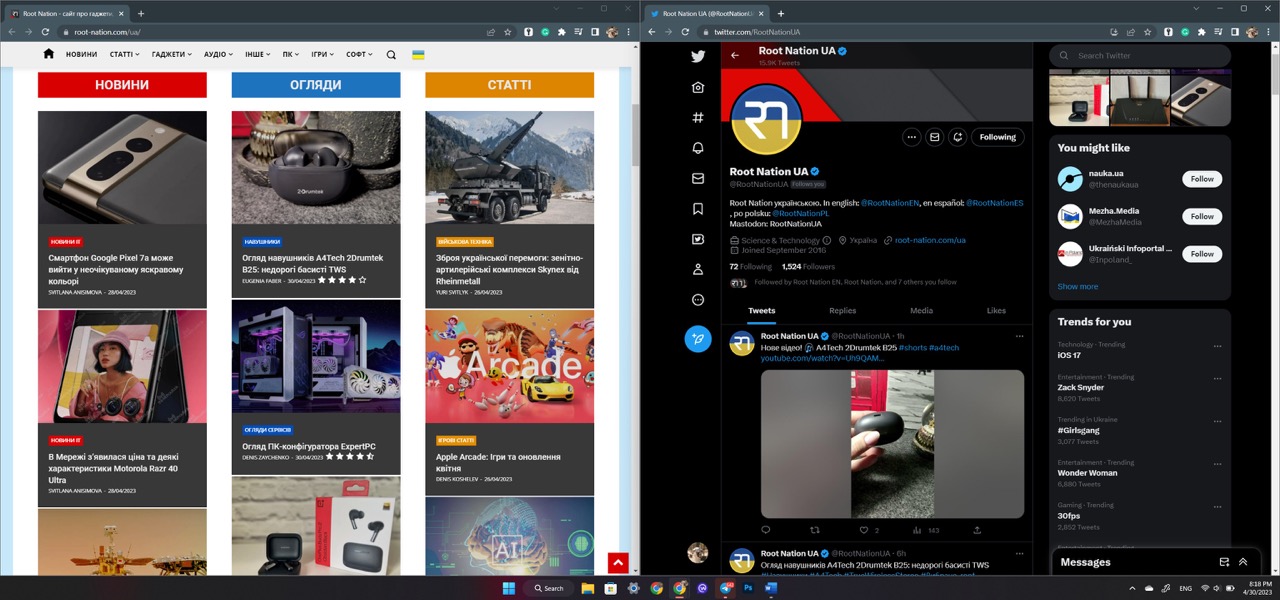The height and width of the screenshot is (600, 1280).
Task: Open a new tab in root-nation window
Action: point(140,13)
